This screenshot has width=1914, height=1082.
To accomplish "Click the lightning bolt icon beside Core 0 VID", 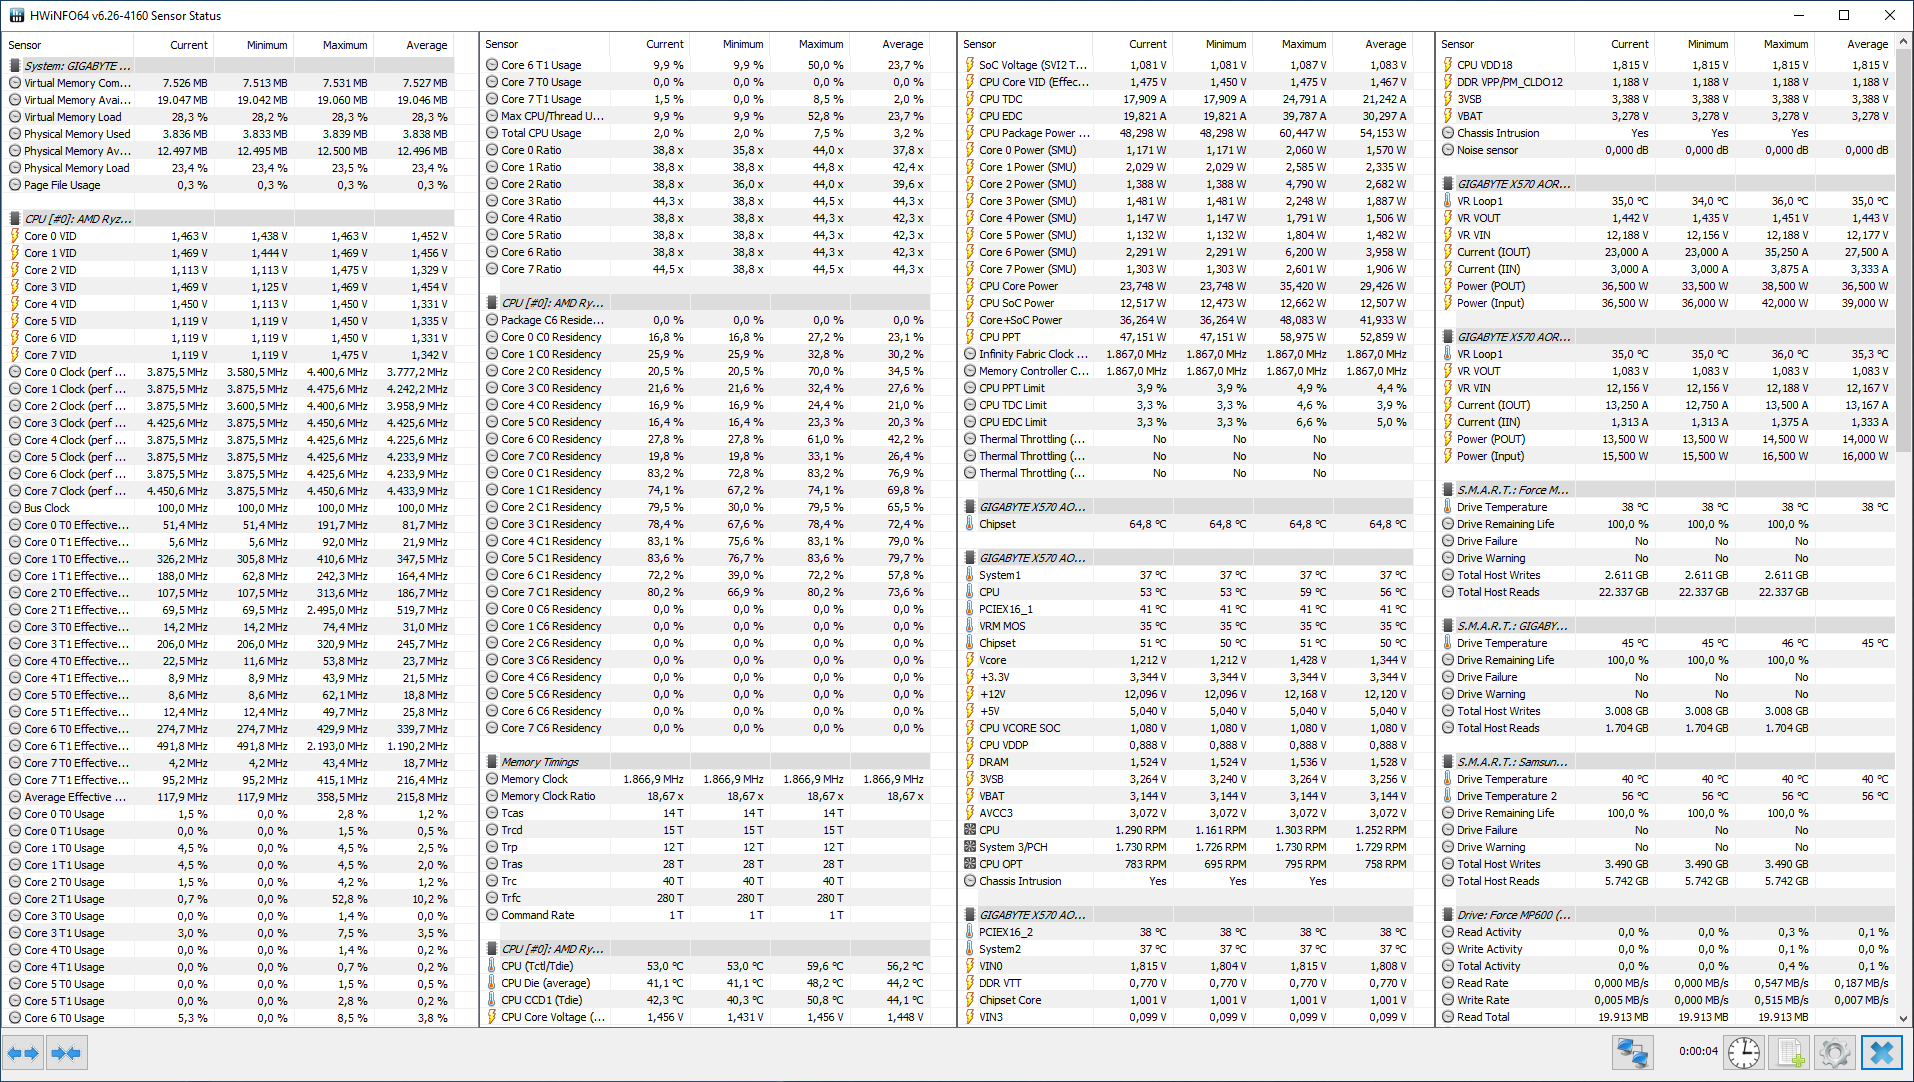I will (x=15, y=236).
